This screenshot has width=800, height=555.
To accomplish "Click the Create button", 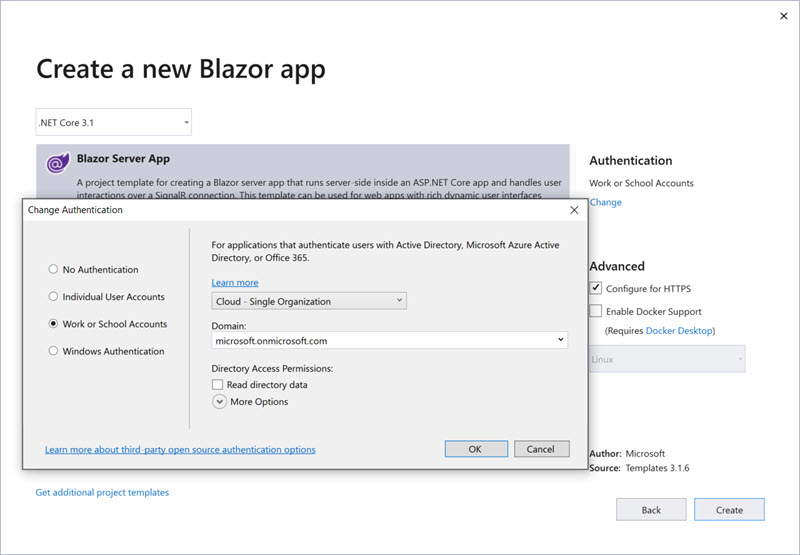I will pyautogui.click(x=729, y=510).
